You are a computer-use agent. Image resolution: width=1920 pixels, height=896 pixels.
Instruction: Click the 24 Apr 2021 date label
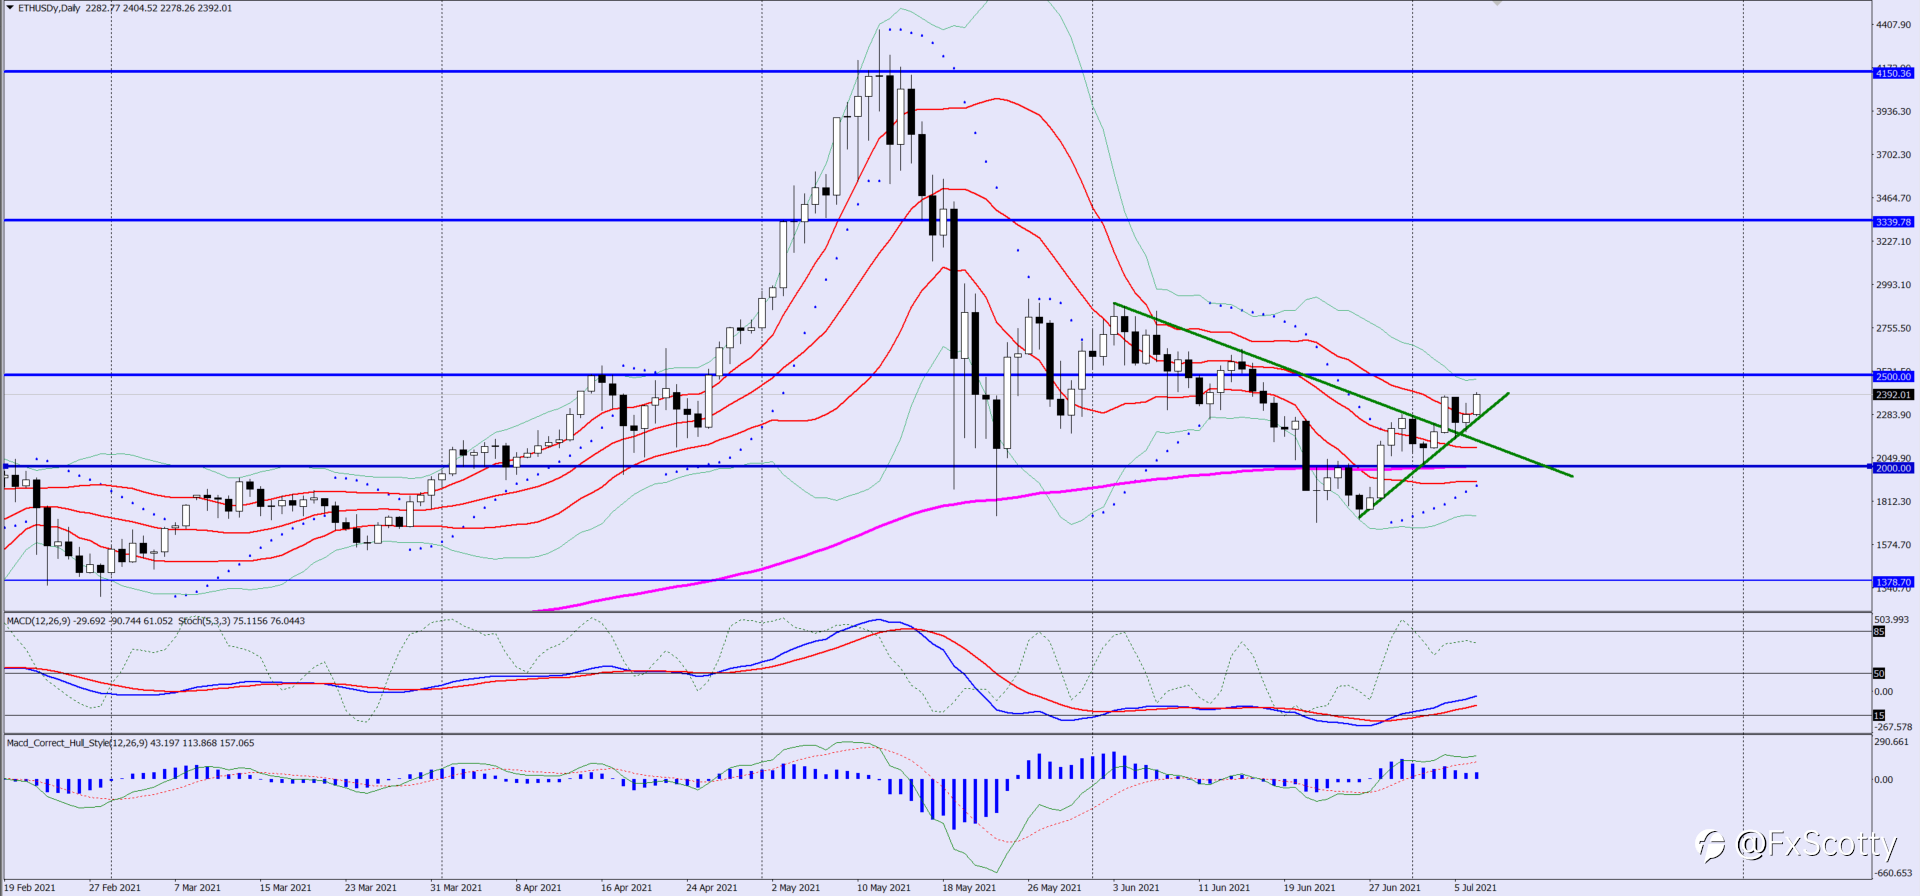(712, 888)
